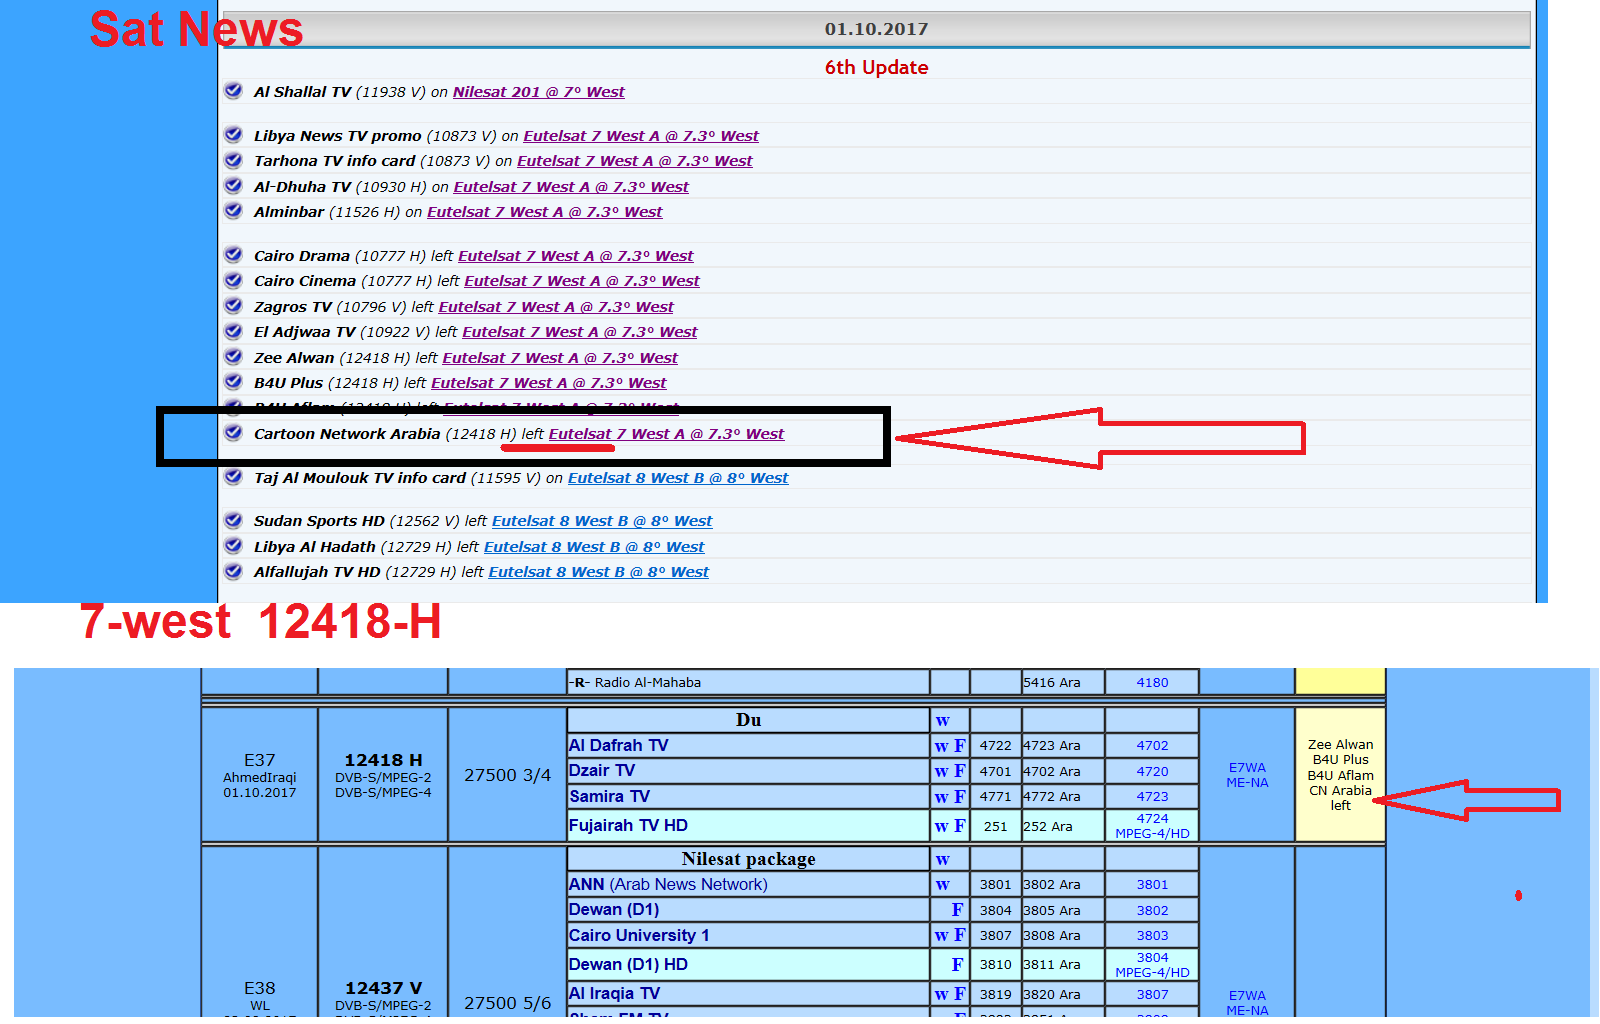Click the 'w' icon in the Du package row
This screenshot has width=1600, height=1024.
[943, 719]
